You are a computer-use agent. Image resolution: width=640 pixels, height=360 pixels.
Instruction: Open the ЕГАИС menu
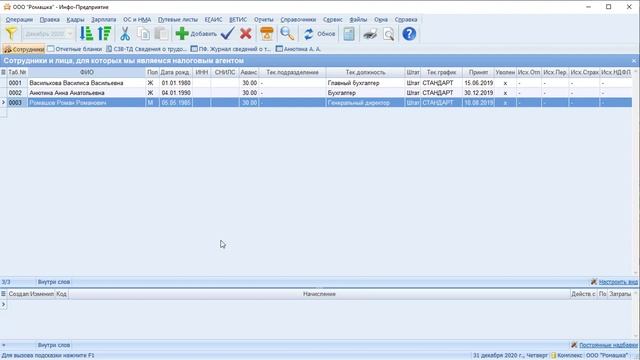tap(213, 20)
